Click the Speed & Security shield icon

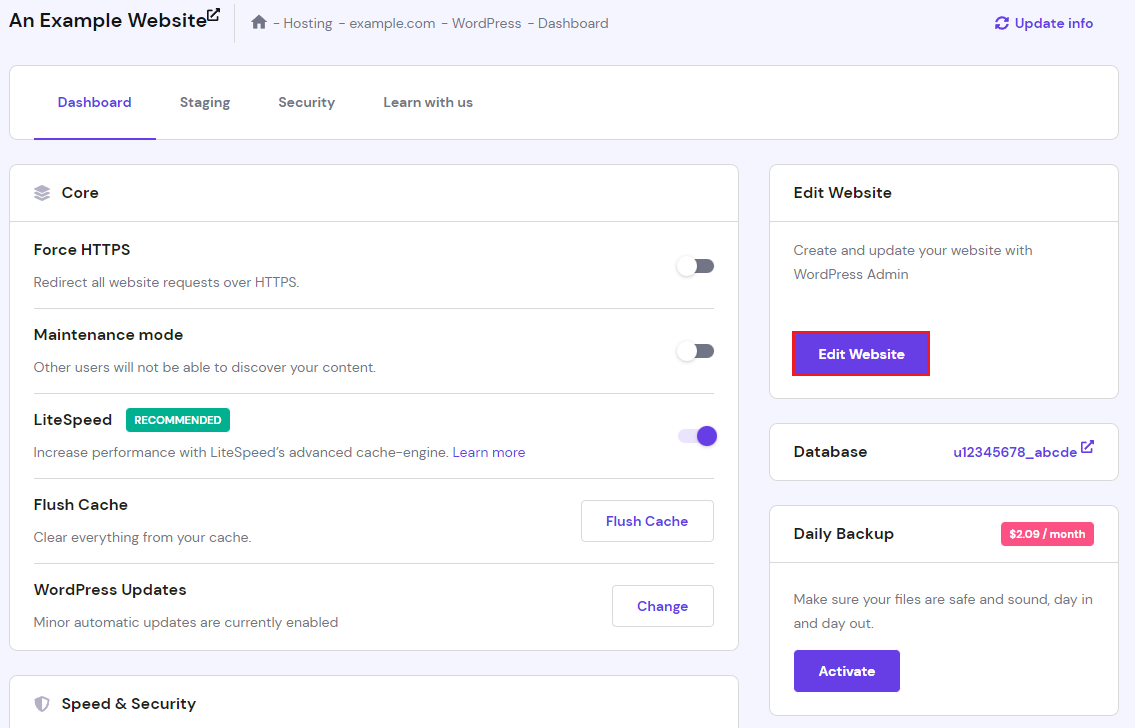(x=42, y=704)
